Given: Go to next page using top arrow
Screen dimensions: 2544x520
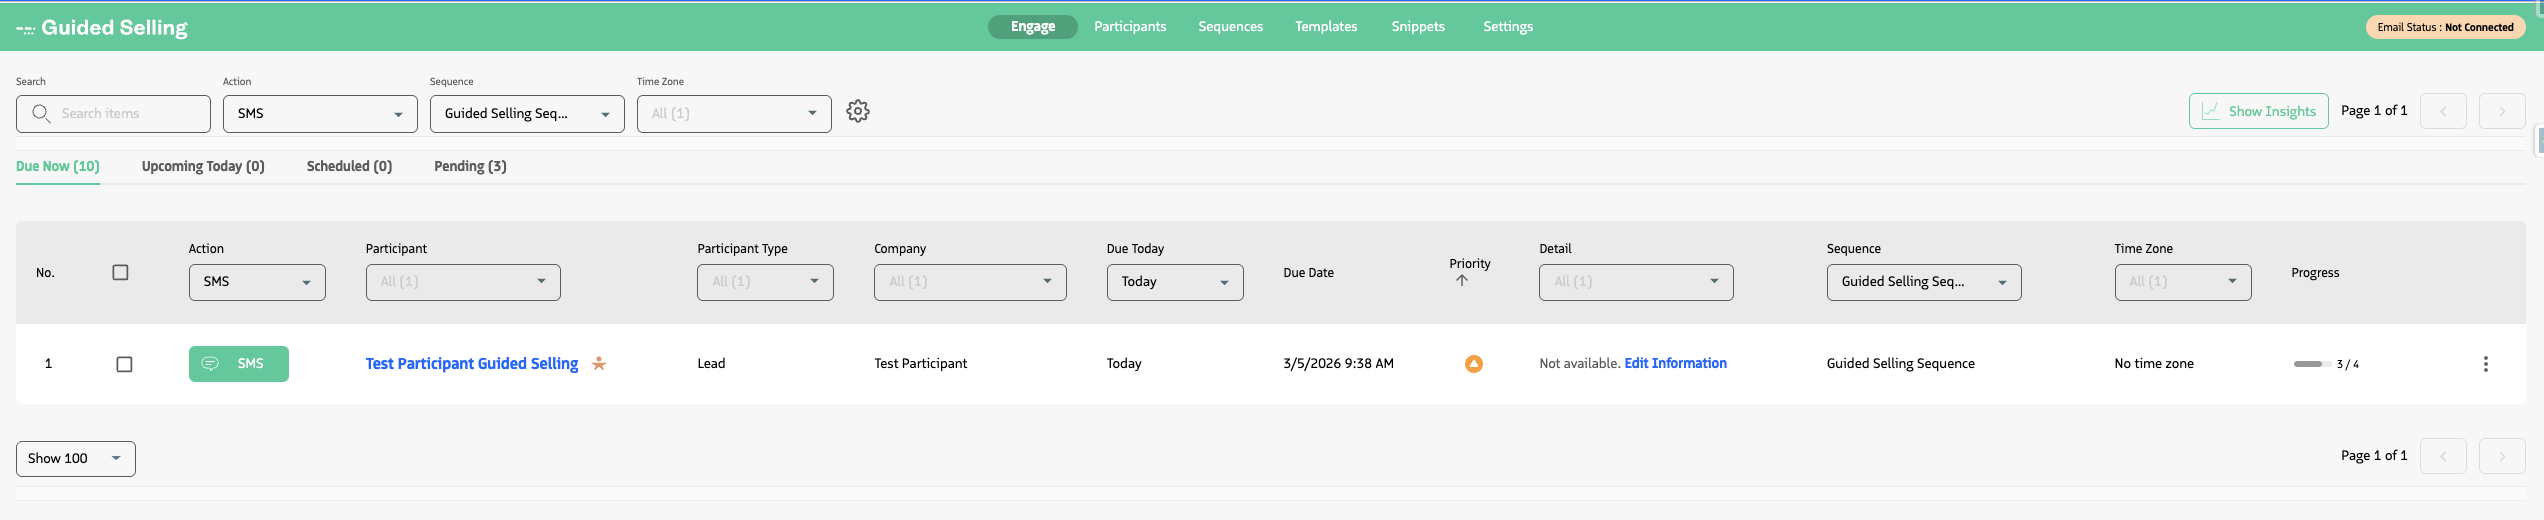Looking at the screenshot, I should (x=2501, y=111).
